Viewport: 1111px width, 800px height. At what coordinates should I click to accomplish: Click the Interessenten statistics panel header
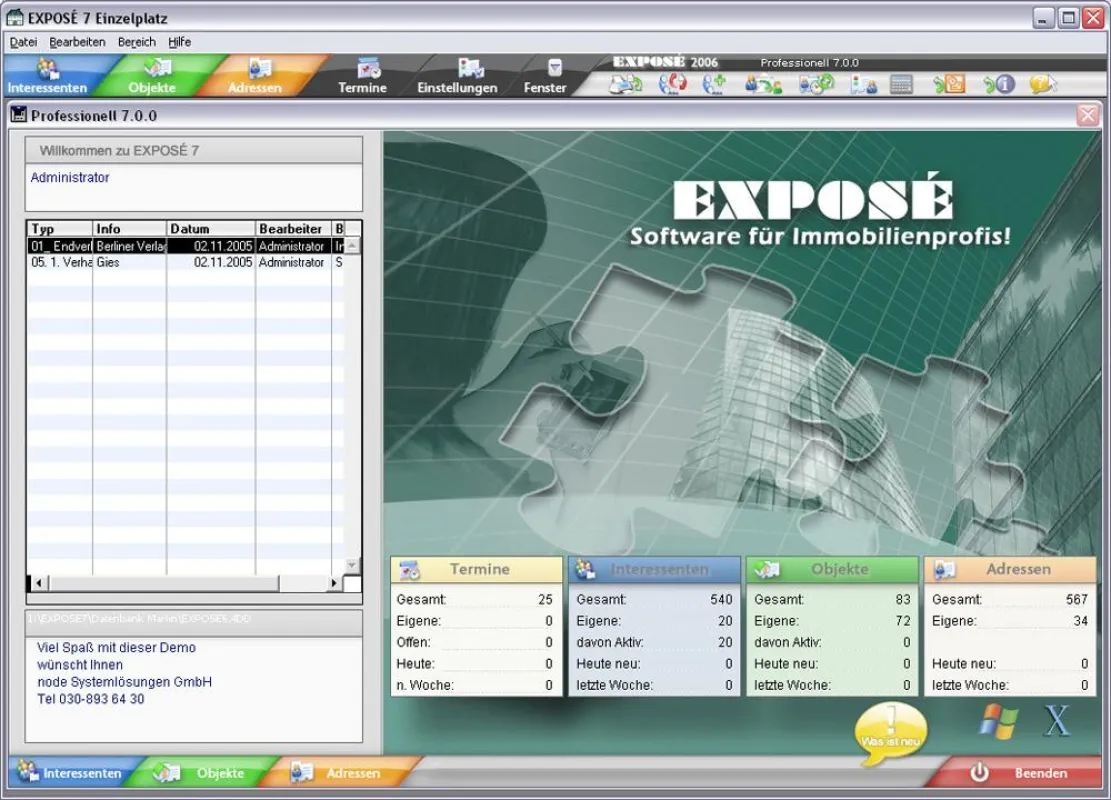point(654,569)
